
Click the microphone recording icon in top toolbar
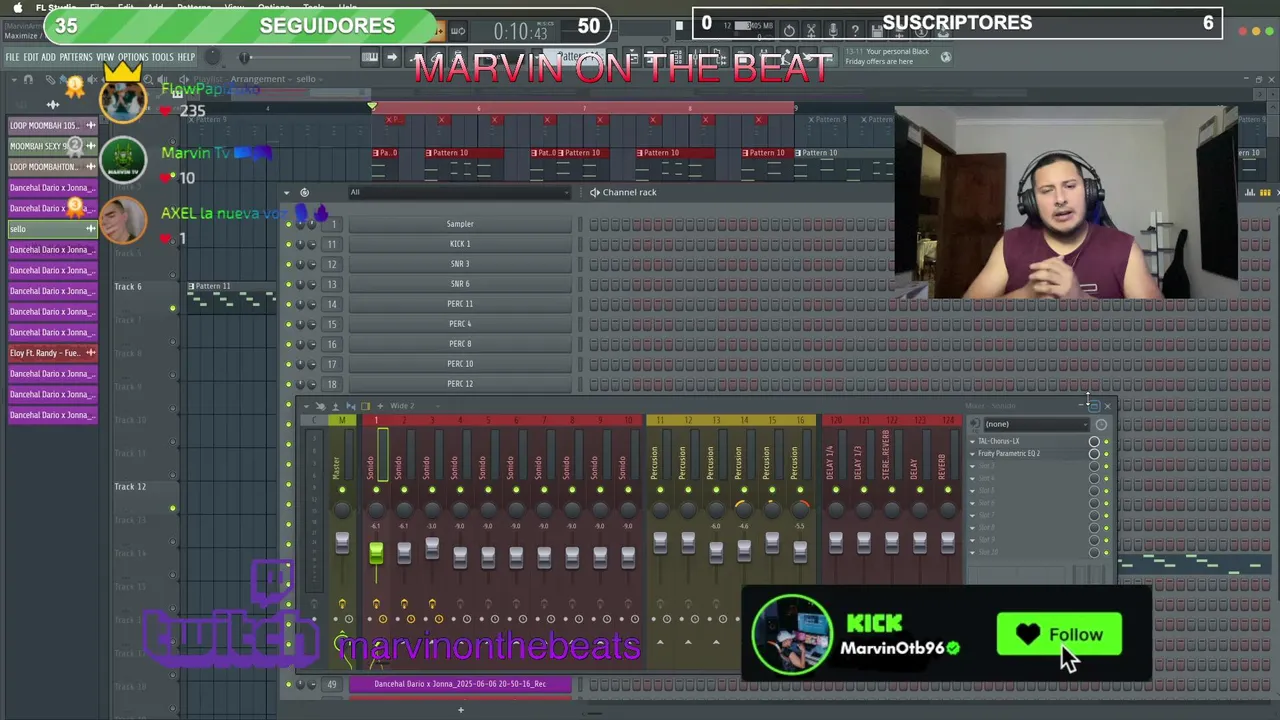833,31
